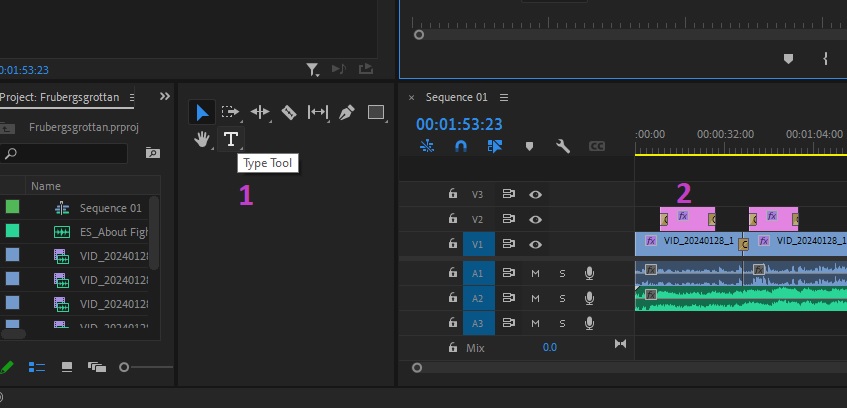
Task: Toggle Snap in Timeline magnet icon
Action: (x=461, y=146)
